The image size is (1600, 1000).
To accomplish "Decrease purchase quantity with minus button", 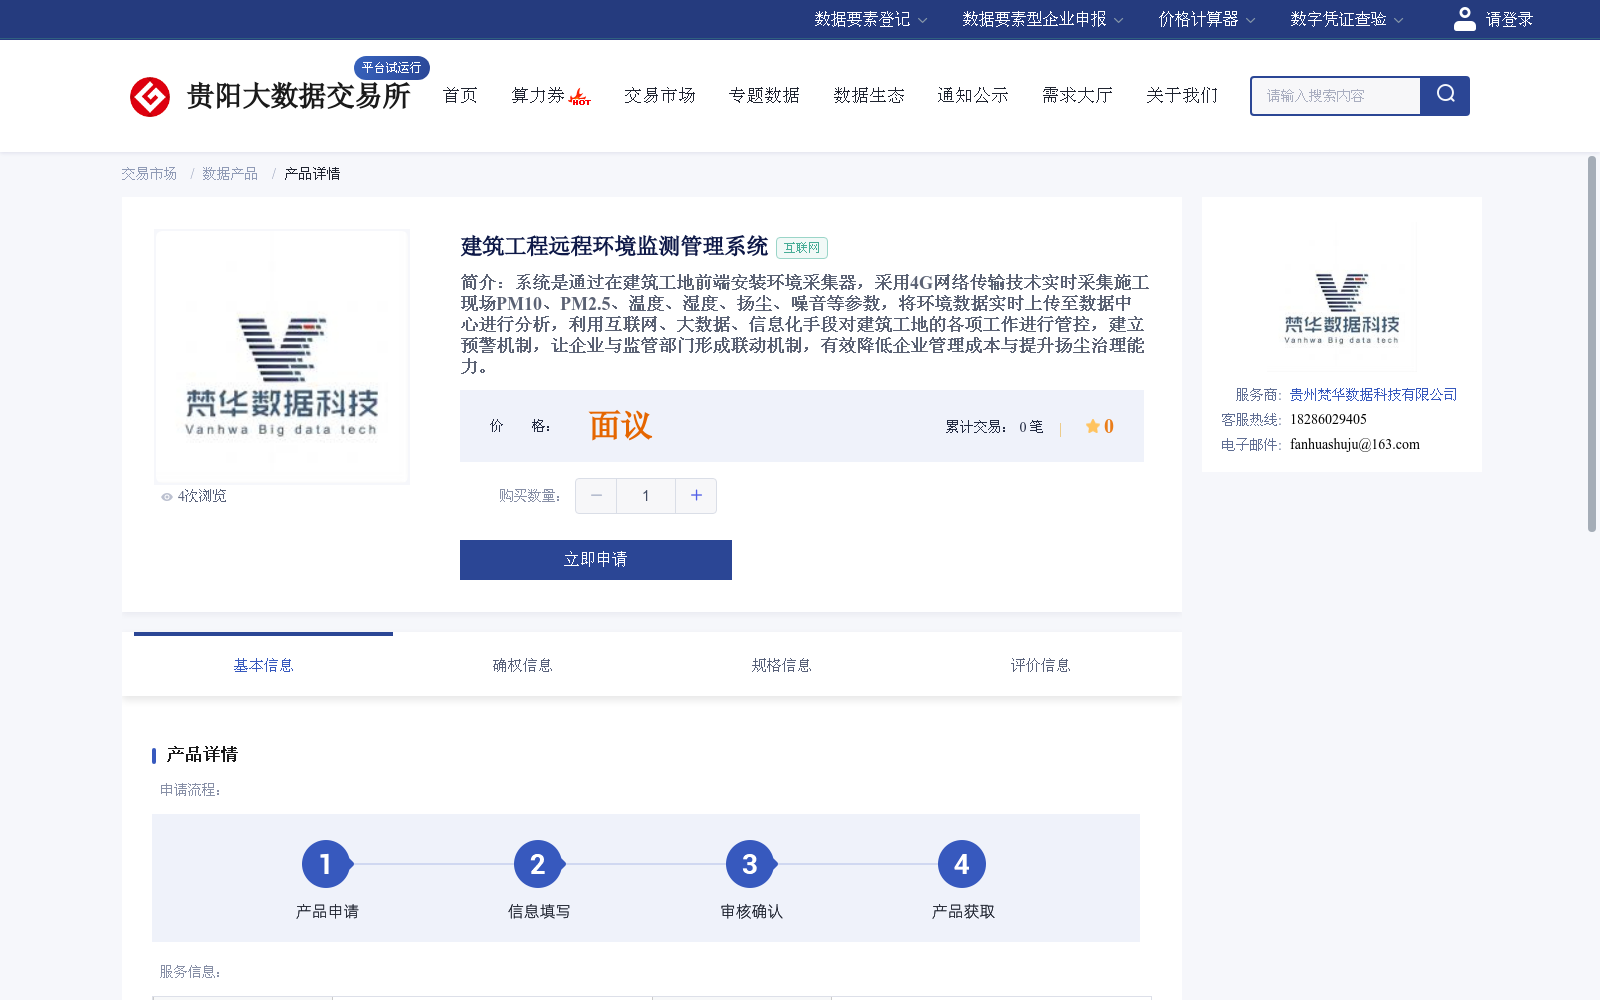I will (596, 495).
